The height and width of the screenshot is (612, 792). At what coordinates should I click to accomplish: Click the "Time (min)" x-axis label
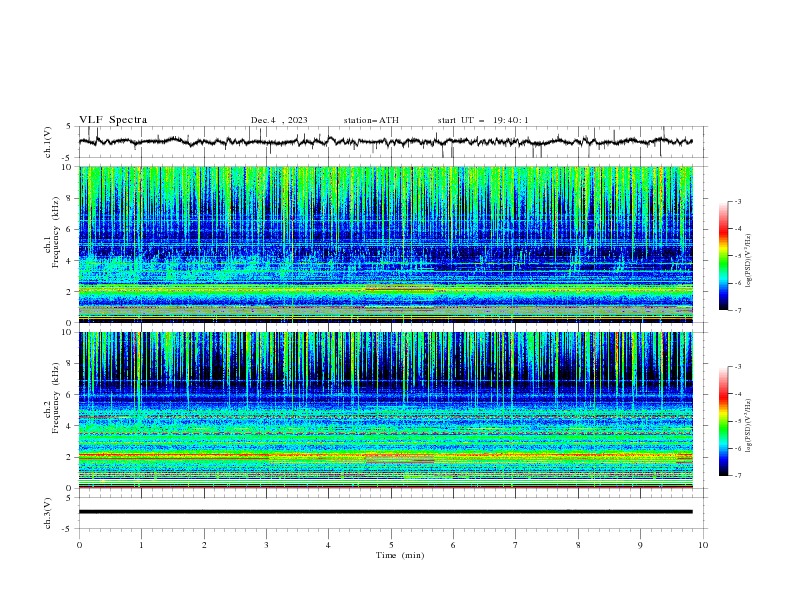[400, 555]
